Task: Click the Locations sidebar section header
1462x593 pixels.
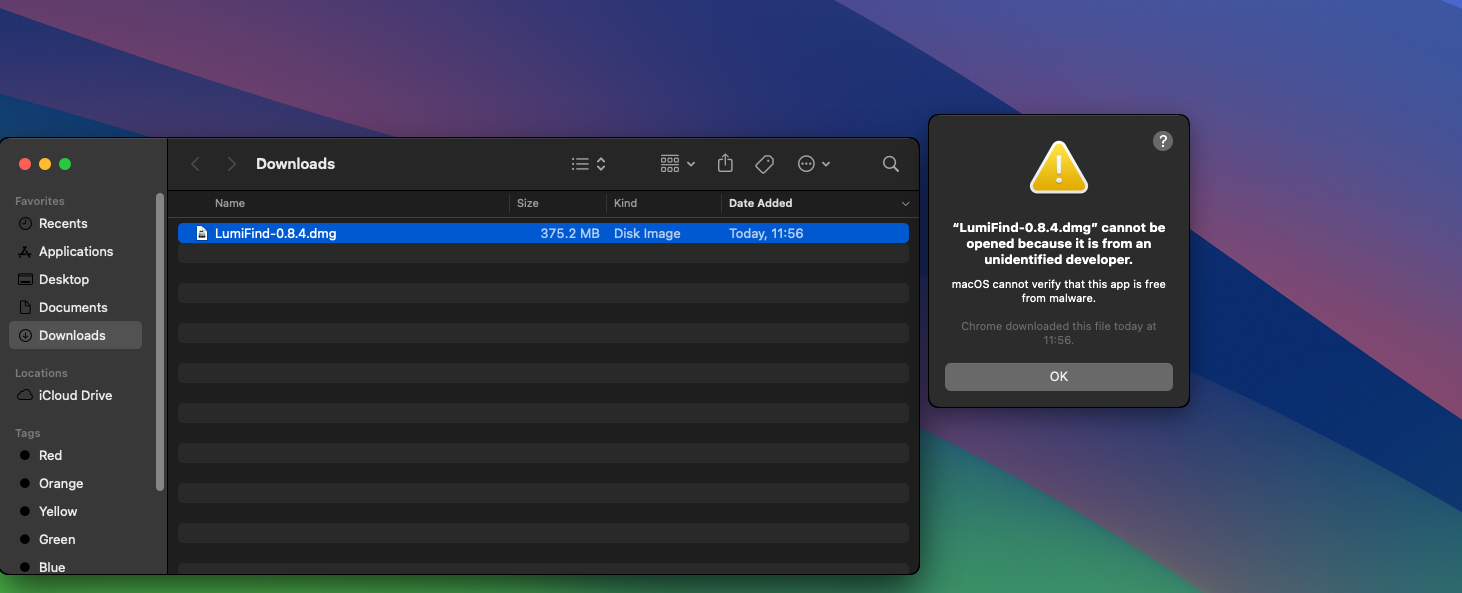Action: coord(41,373)
